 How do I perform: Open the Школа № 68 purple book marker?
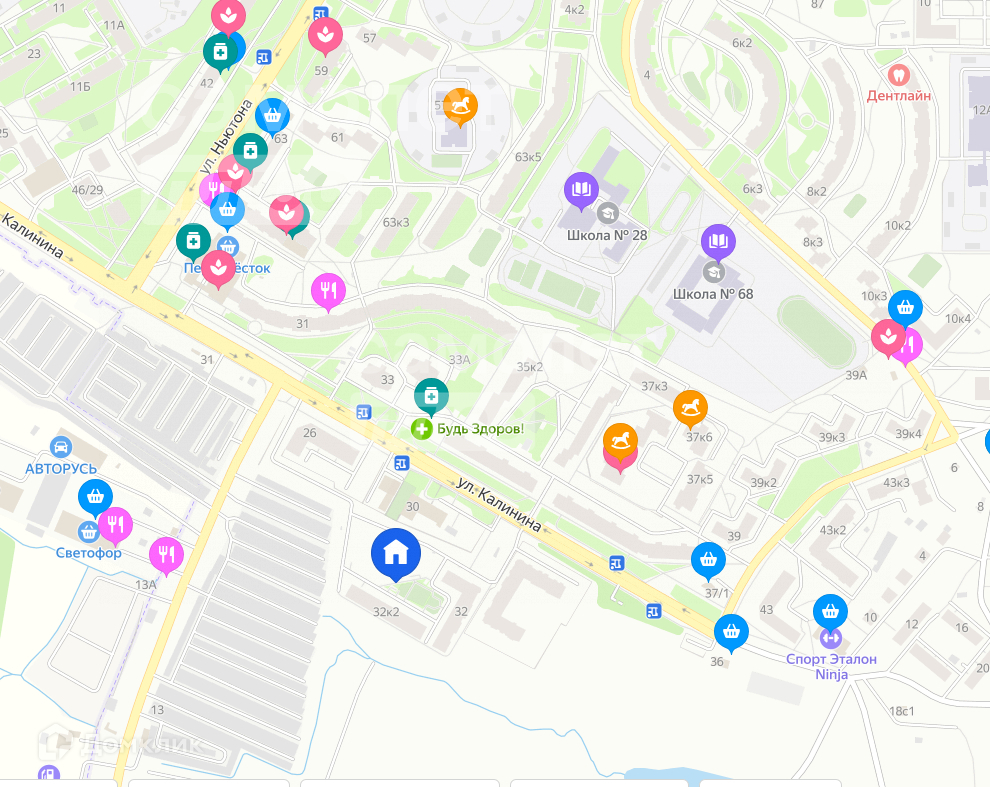[718, 243]
